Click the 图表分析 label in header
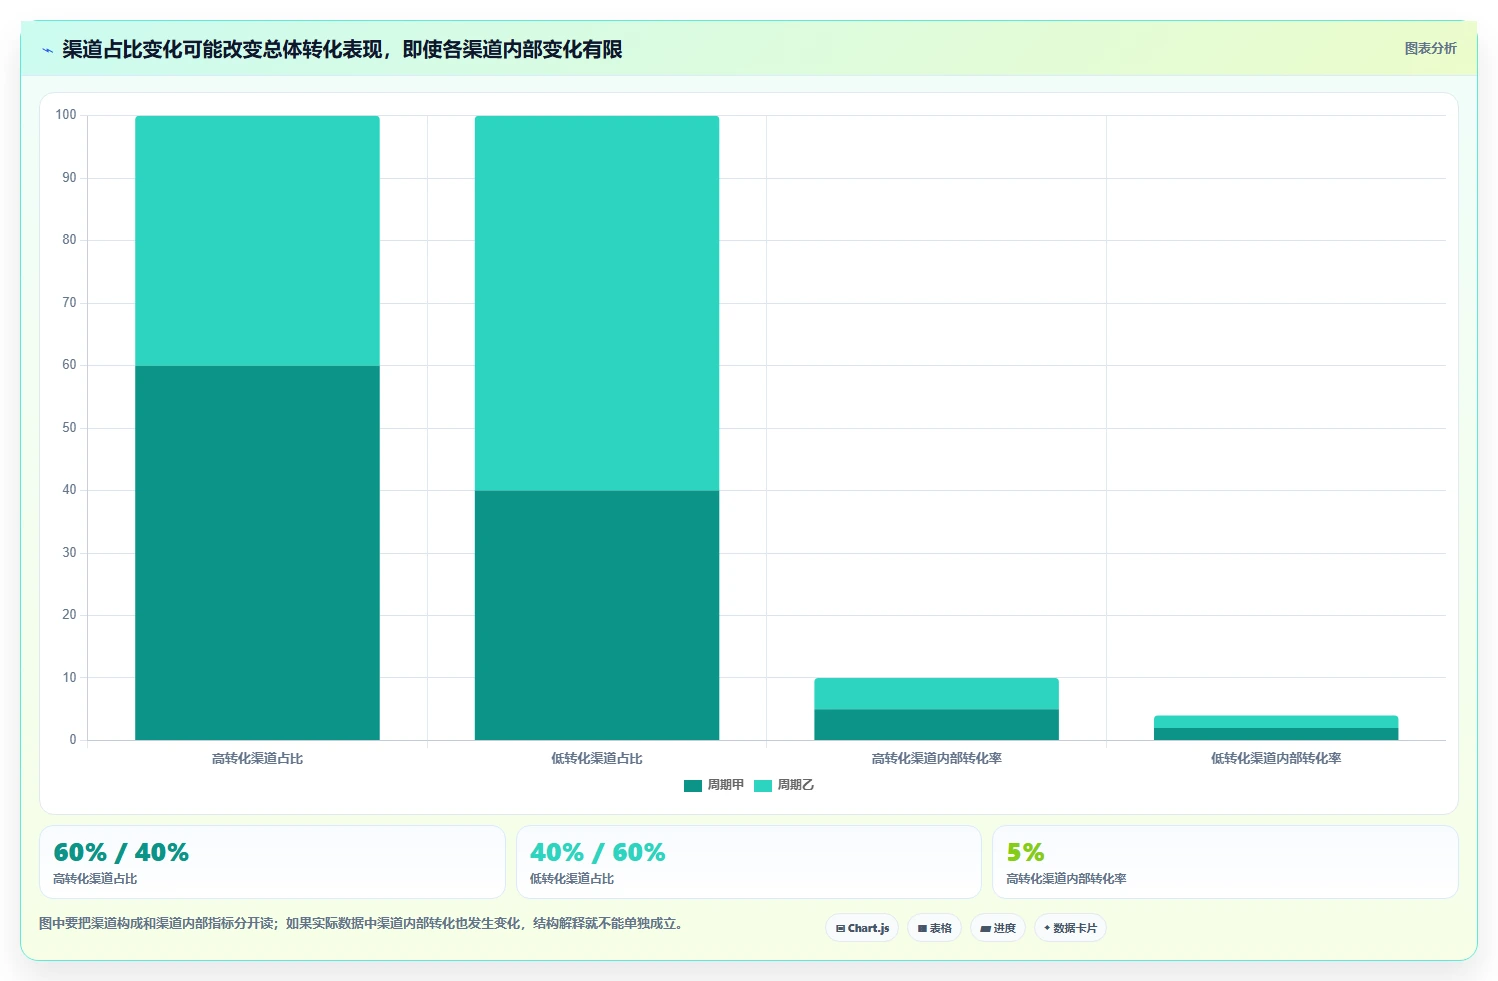This screenshot has height=981, width=1498. [1430, 48]
